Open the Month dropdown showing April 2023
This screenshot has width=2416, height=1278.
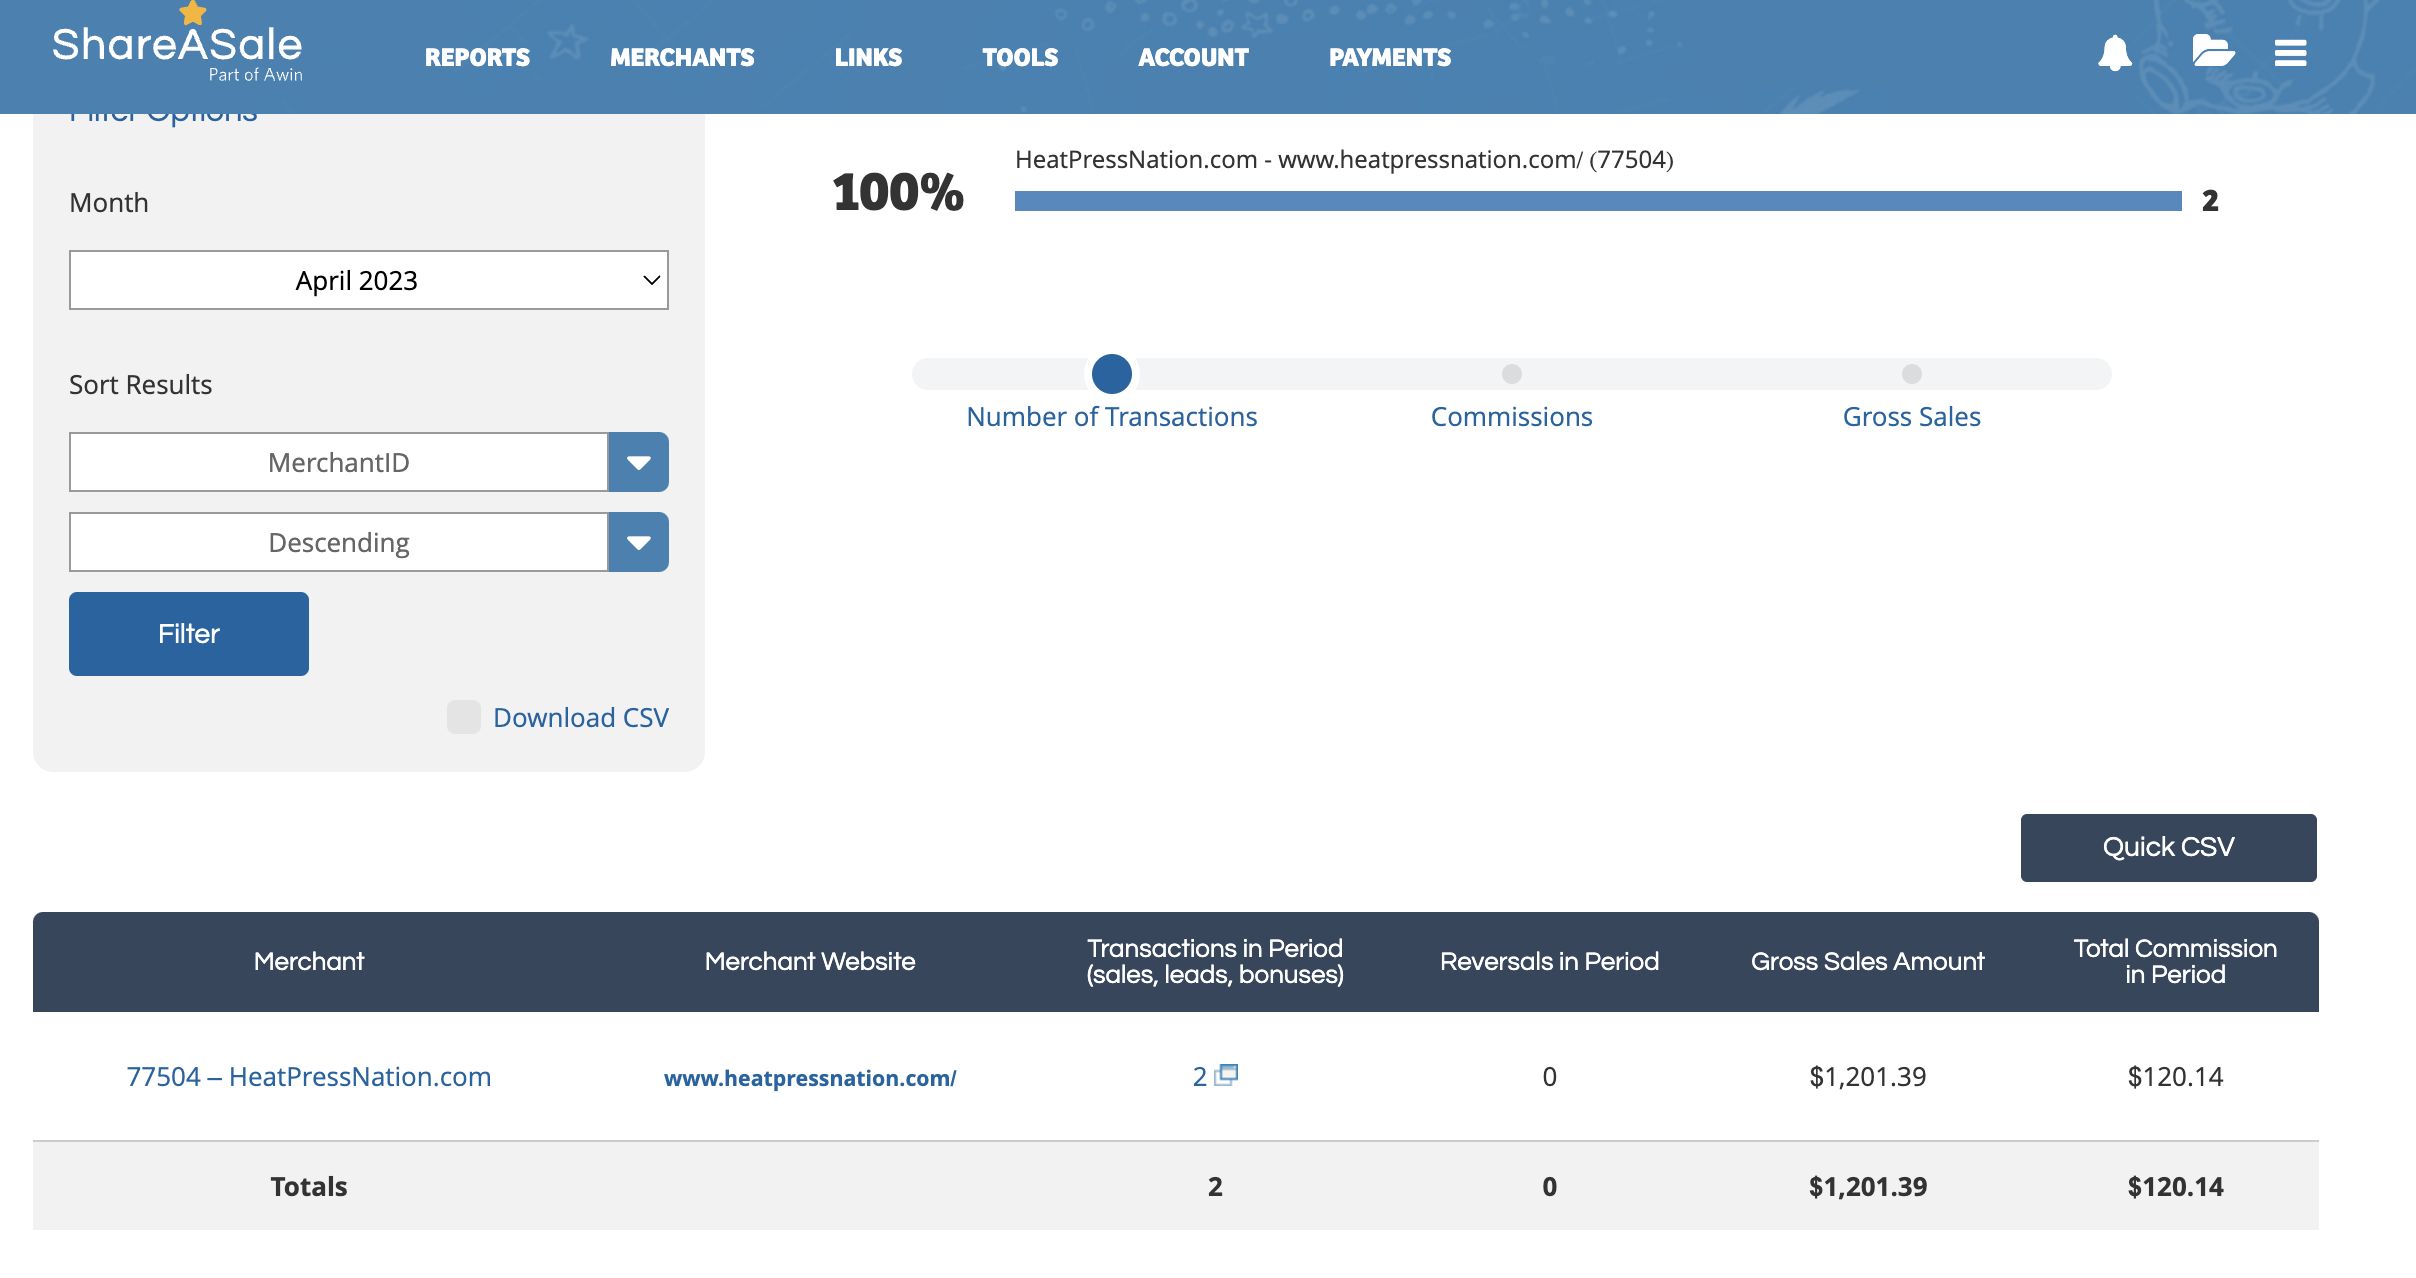(x=369, y=280)
